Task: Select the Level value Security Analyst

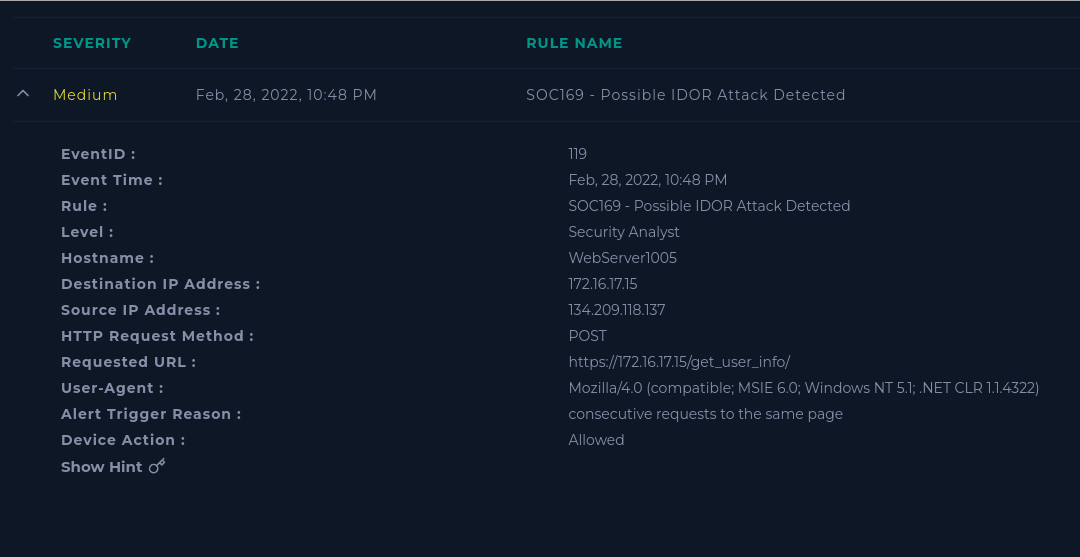Action: [623, 233]
